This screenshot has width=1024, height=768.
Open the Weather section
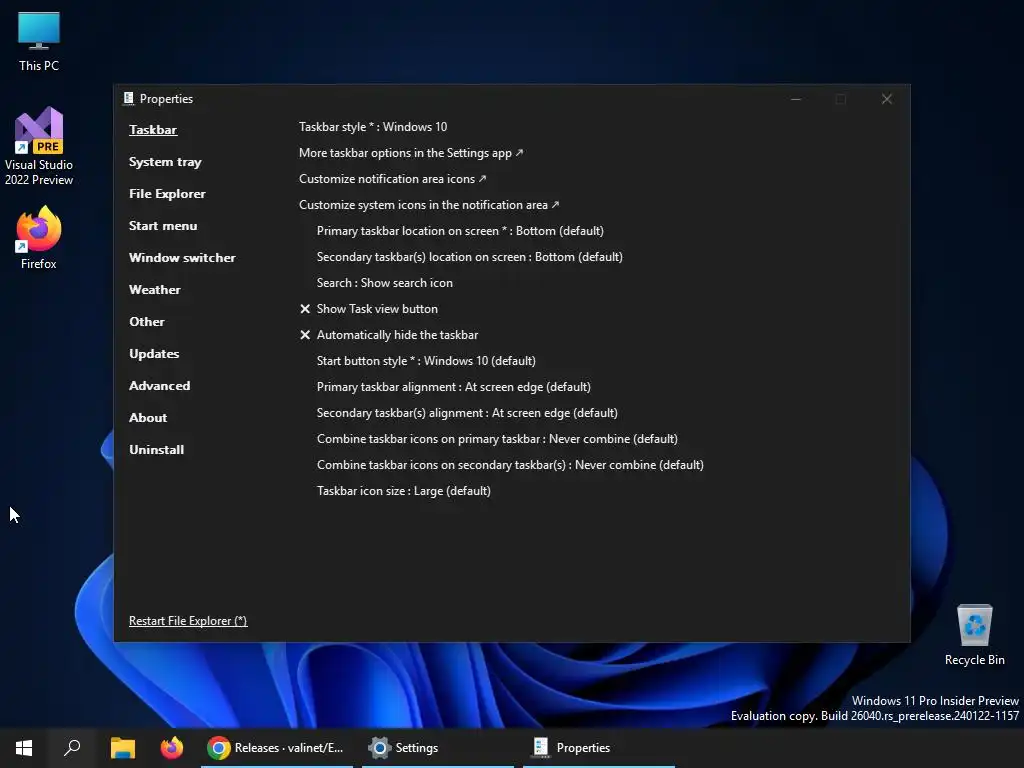(x=155, y=290)
